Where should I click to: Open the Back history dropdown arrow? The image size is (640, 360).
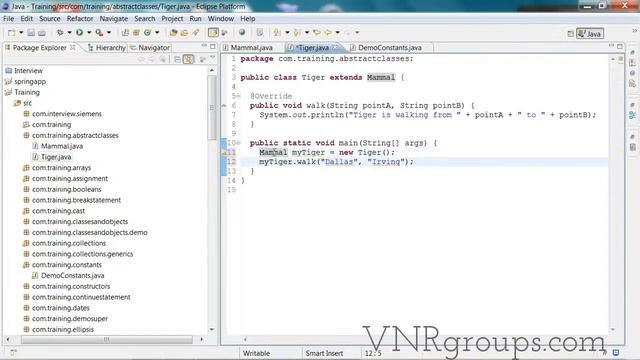(337, 33)
